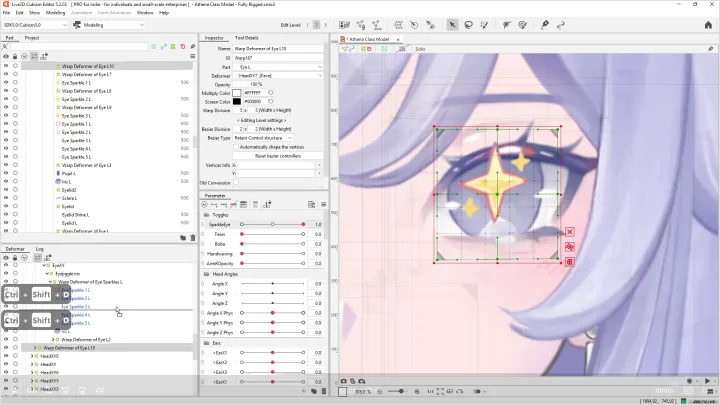Close the Athena Class Model document tab
Image resolution: width=720 pixels, height=405 pixels.
(x=398, y=39)
